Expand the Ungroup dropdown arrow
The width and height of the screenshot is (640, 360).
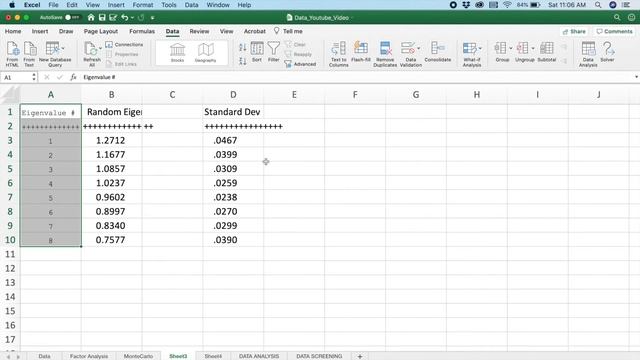[533, 48]
